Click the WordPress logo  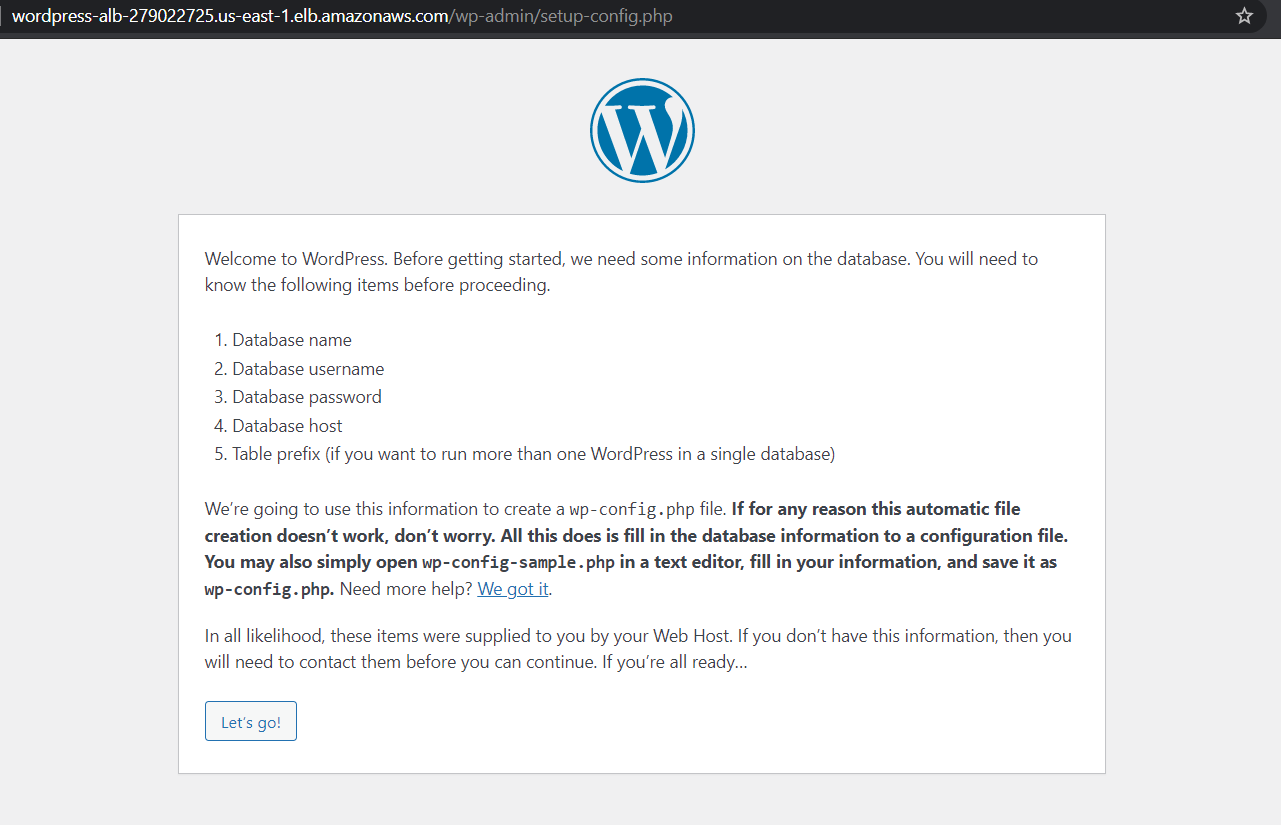click(642, 130)
